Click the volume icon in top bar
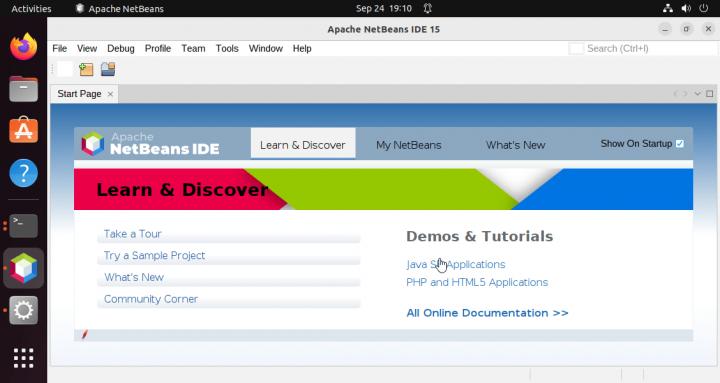 [x=686, y=8]
